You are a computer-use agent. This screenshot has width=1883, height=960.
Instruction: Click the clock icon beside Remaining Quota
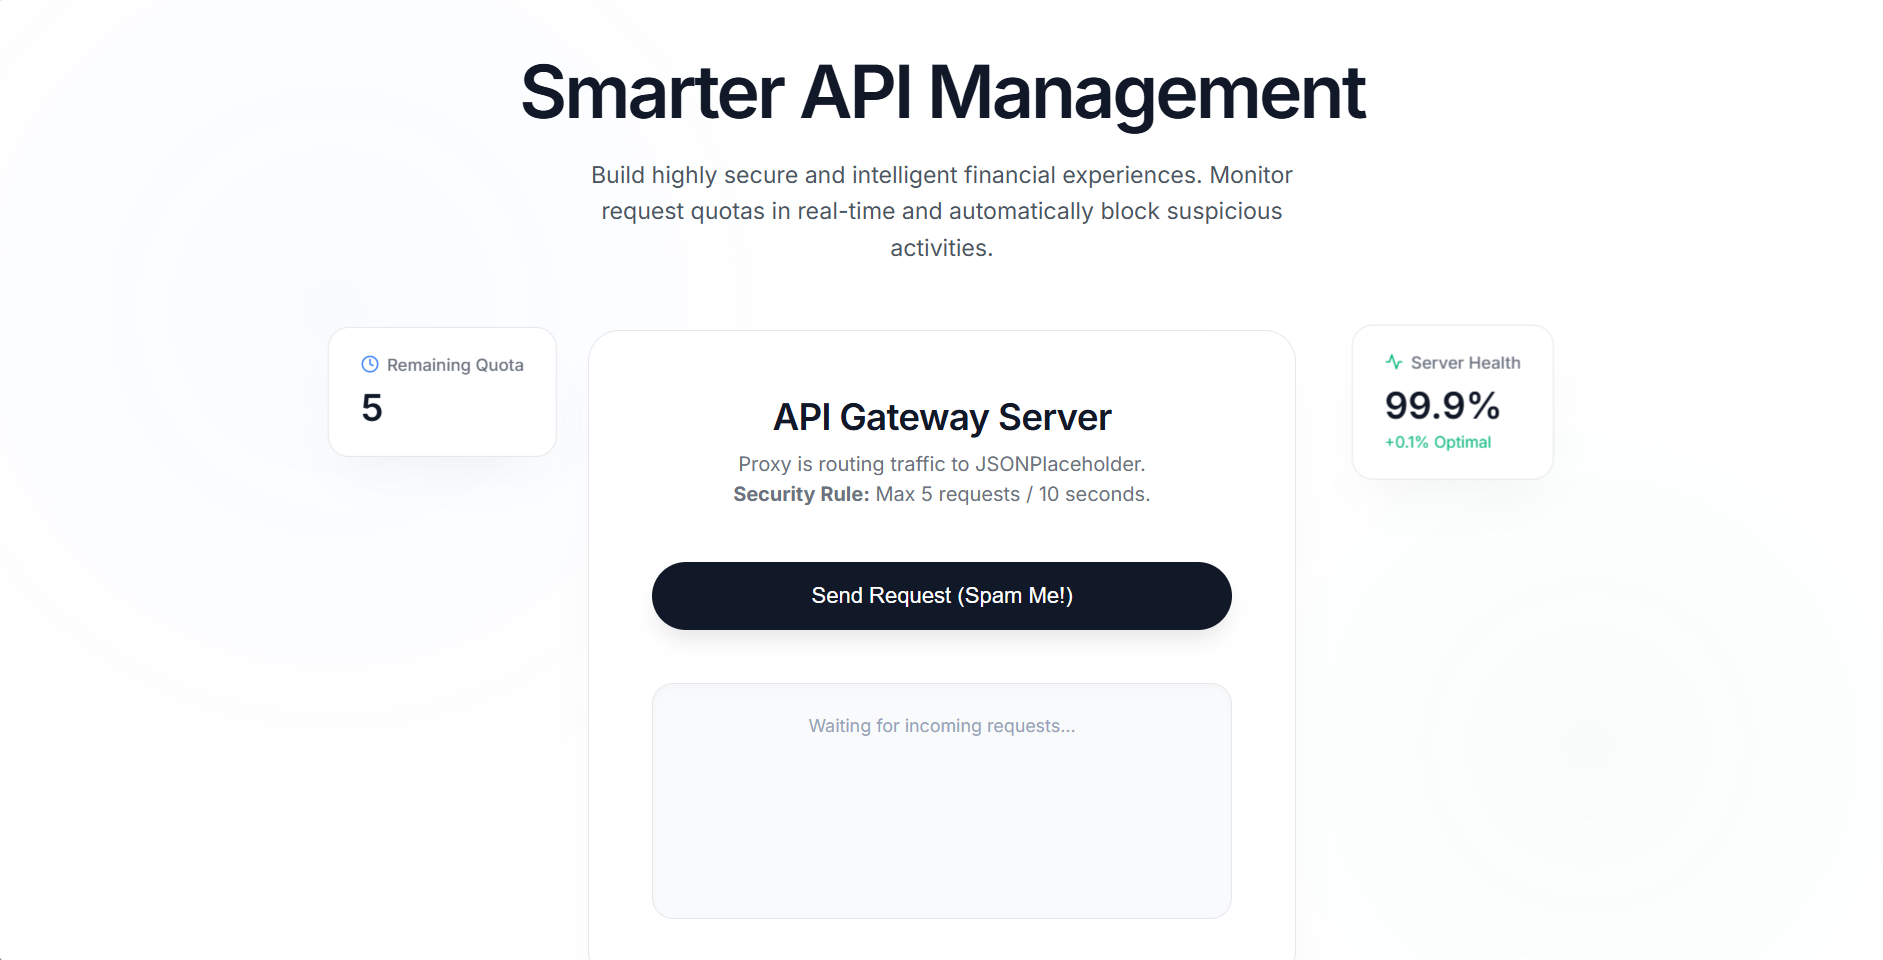[370, 364]
